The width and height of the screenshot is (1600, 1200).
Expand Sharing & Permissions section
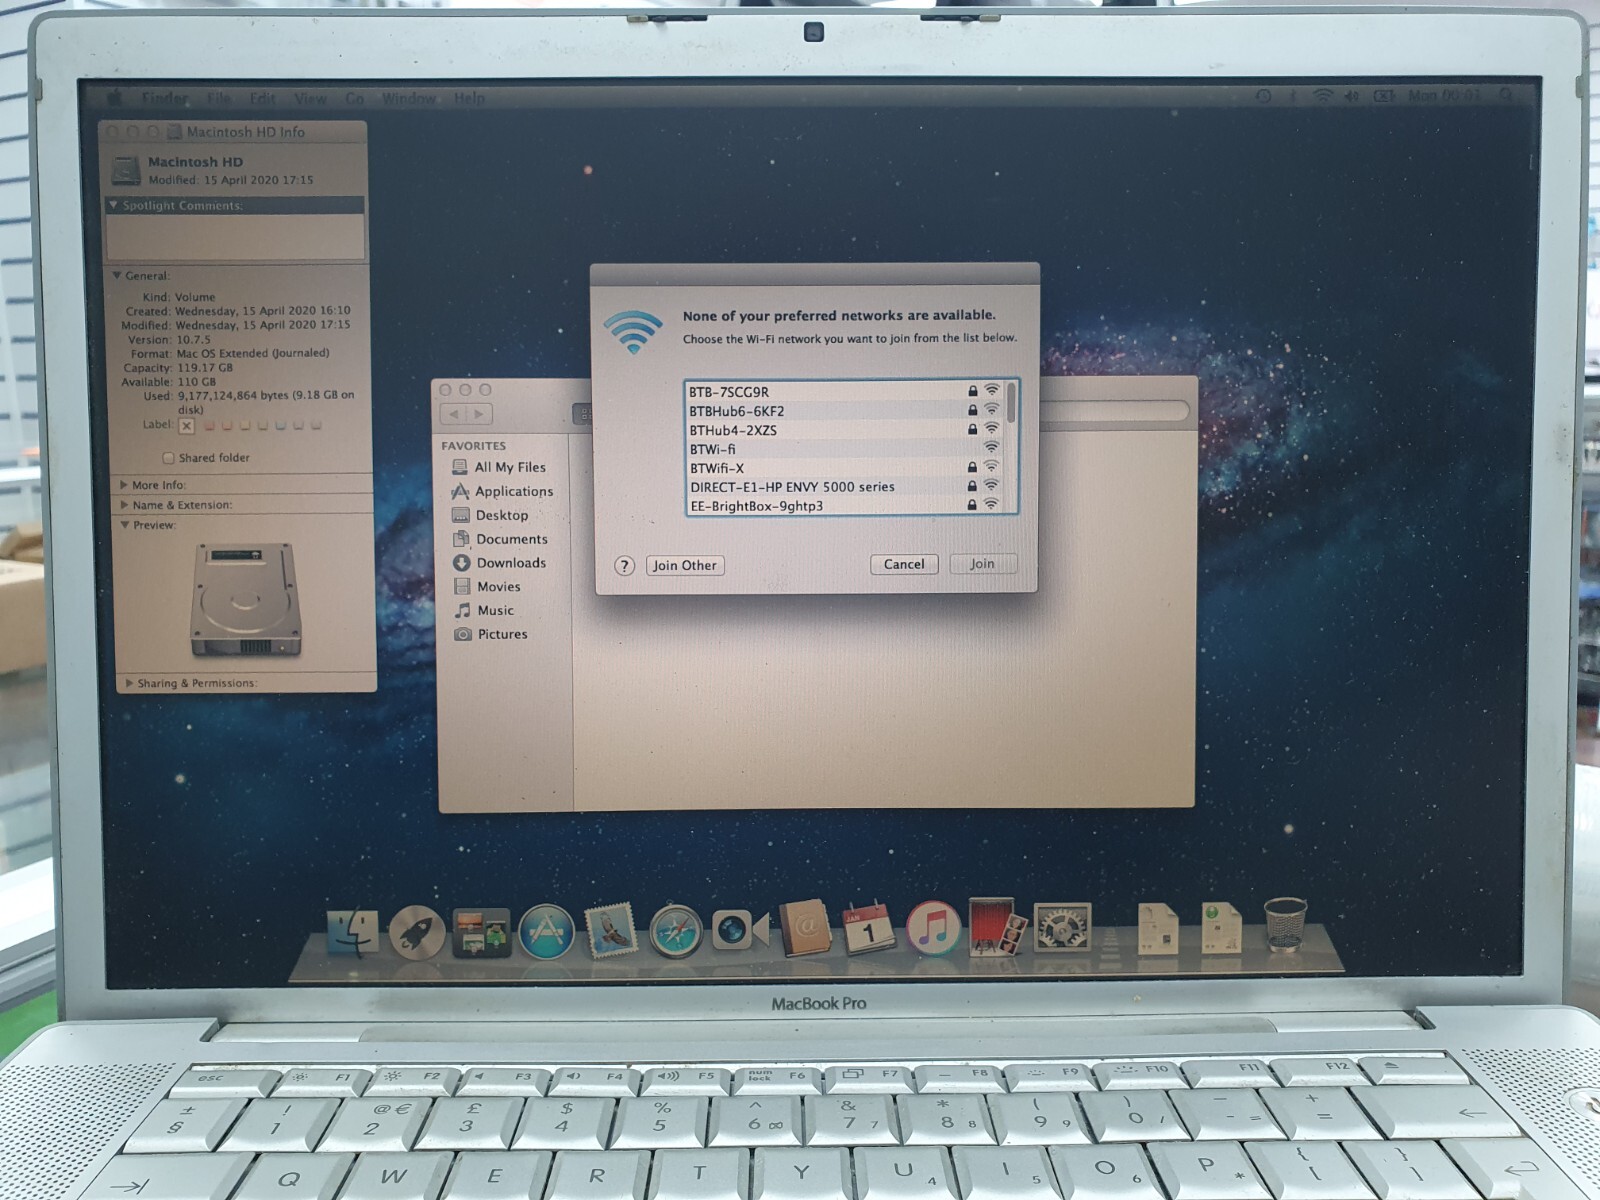coord(129,683)
